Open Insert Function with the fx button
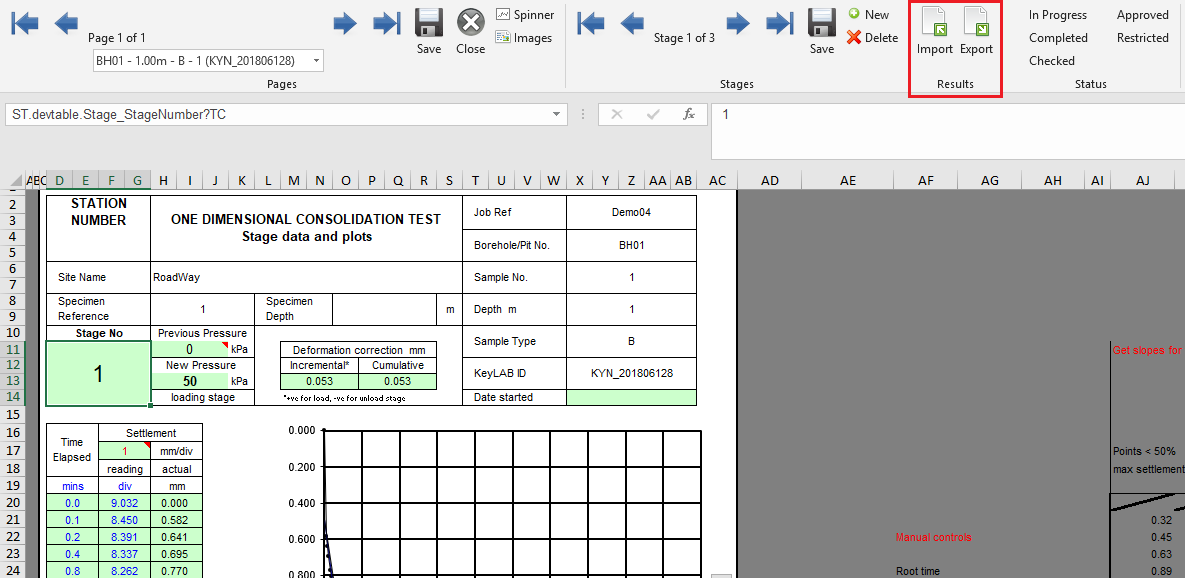Screen dimensions: 1185x578 (x=688, y=114)
